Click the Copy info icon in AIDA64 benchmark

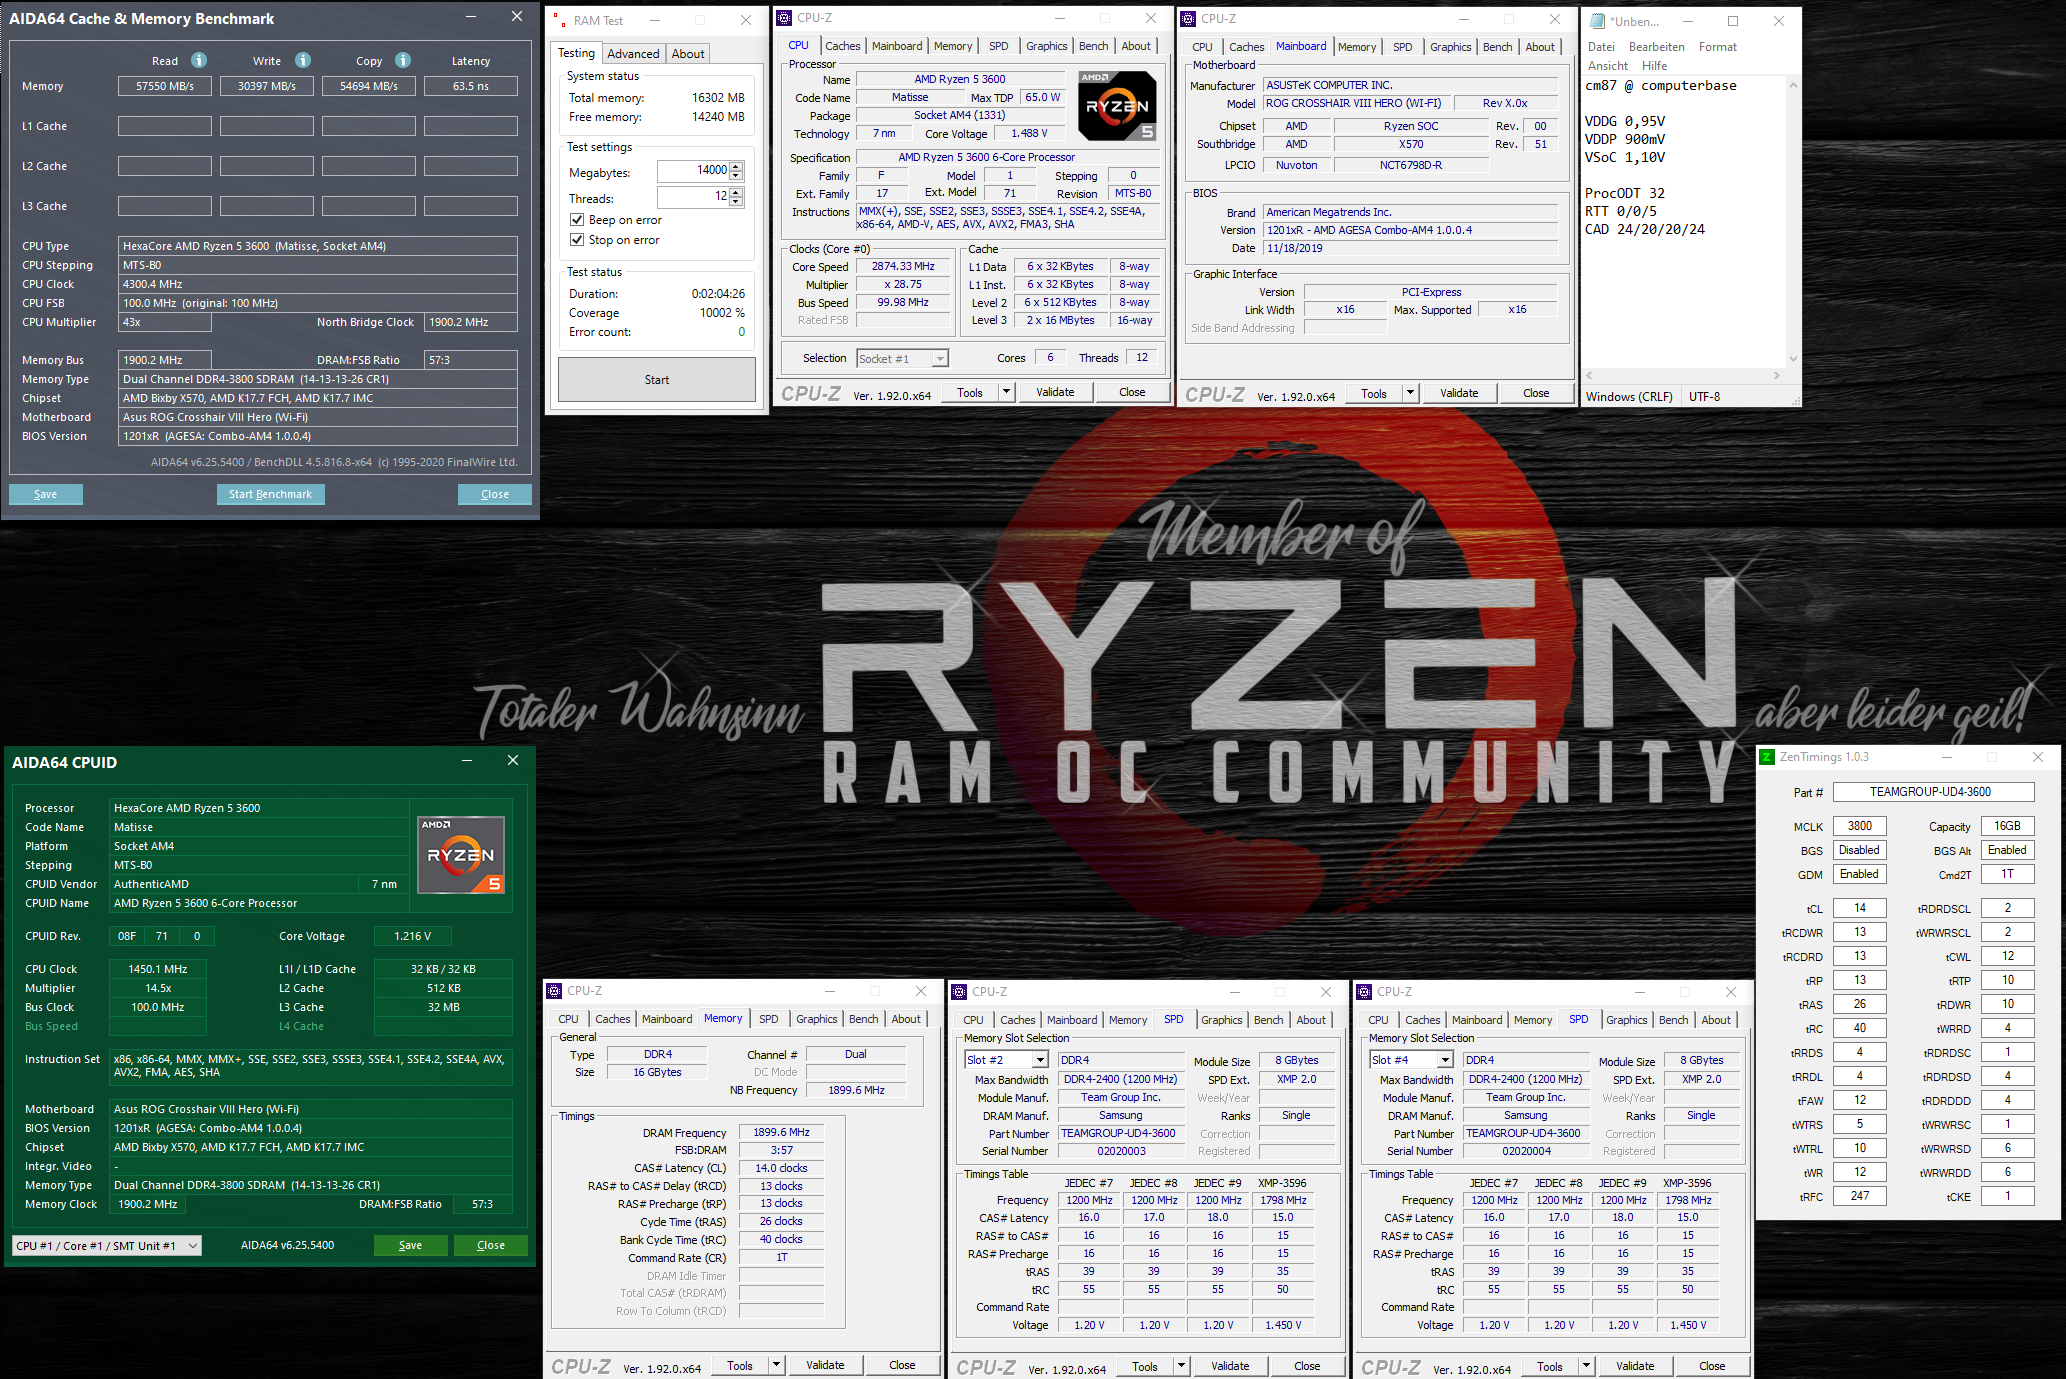[x=403, y=60]
